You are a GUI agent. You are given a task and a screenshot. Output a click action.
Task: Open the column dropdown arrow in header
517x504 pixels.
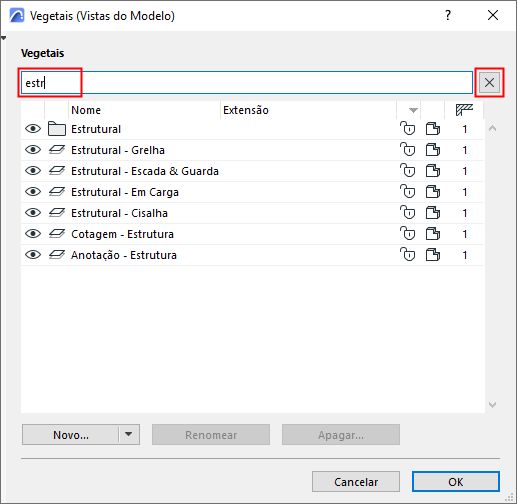coord(413,110)
